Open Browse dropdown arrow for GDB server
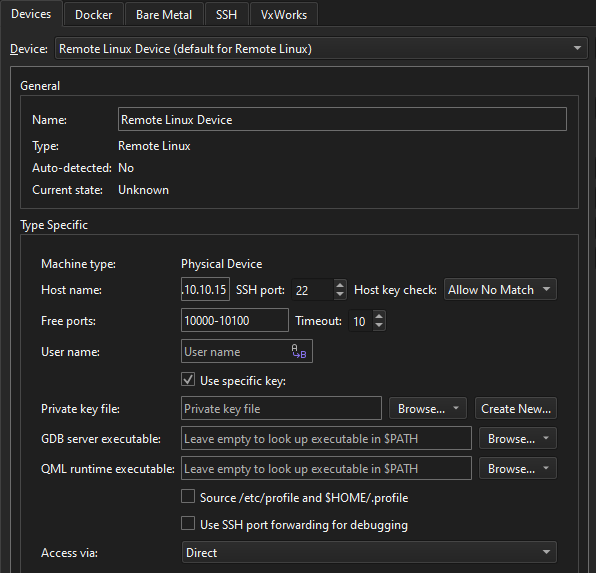Screen dimensions: 596x573 pos(546,438)
